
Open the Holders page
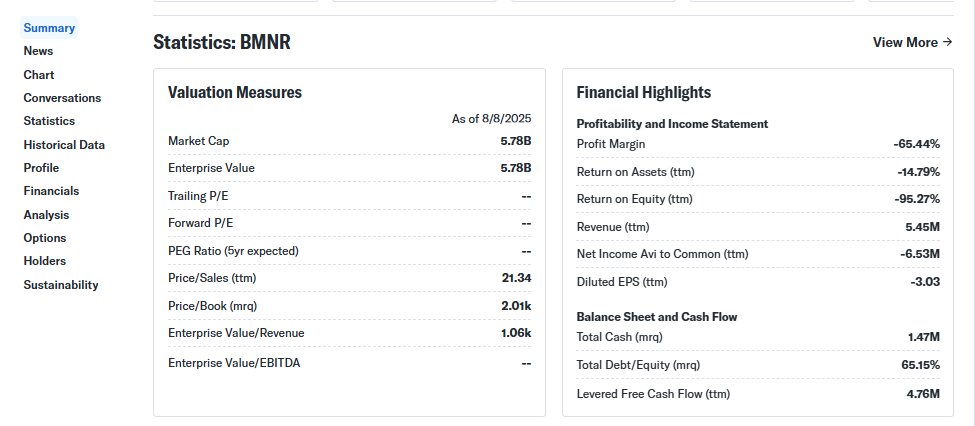coord(45,261)
